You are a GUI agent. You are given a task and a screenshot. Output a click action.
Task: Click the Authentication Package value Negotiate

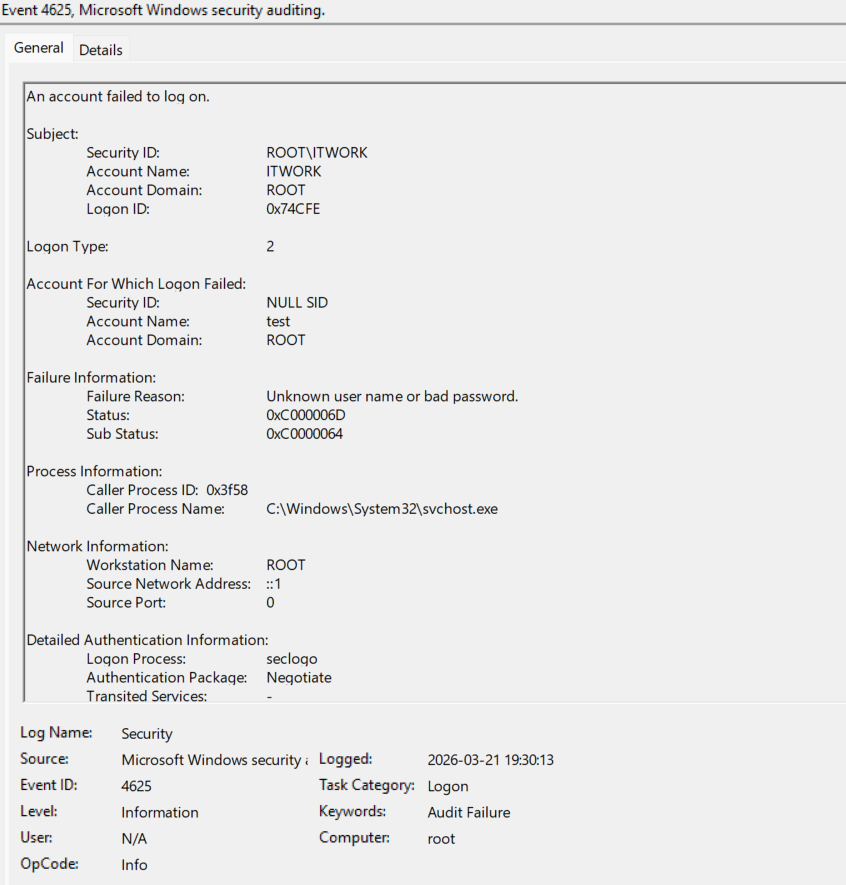click(x=298, y=678)
